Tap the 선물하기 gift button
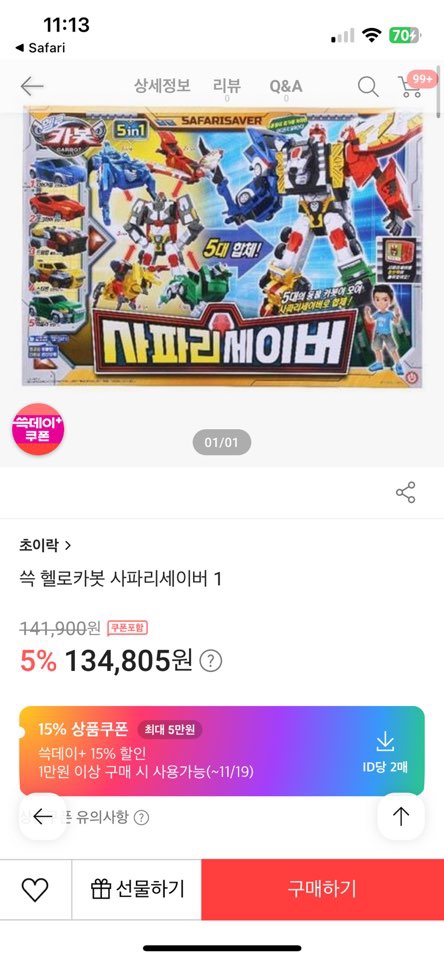Viewport: 444px width, 961px height. [x=137, y=889]
